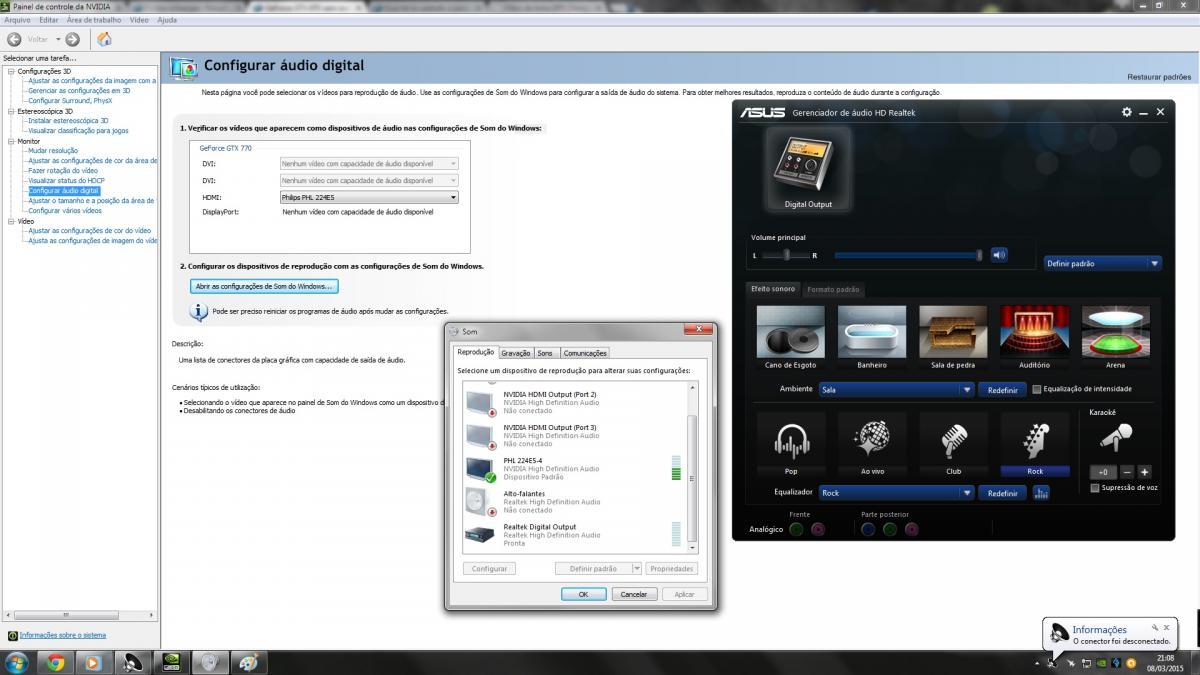The width and height of the screenshot is (1200, 675).
Task: Click the green front analog jack
Action: point(796,529)
